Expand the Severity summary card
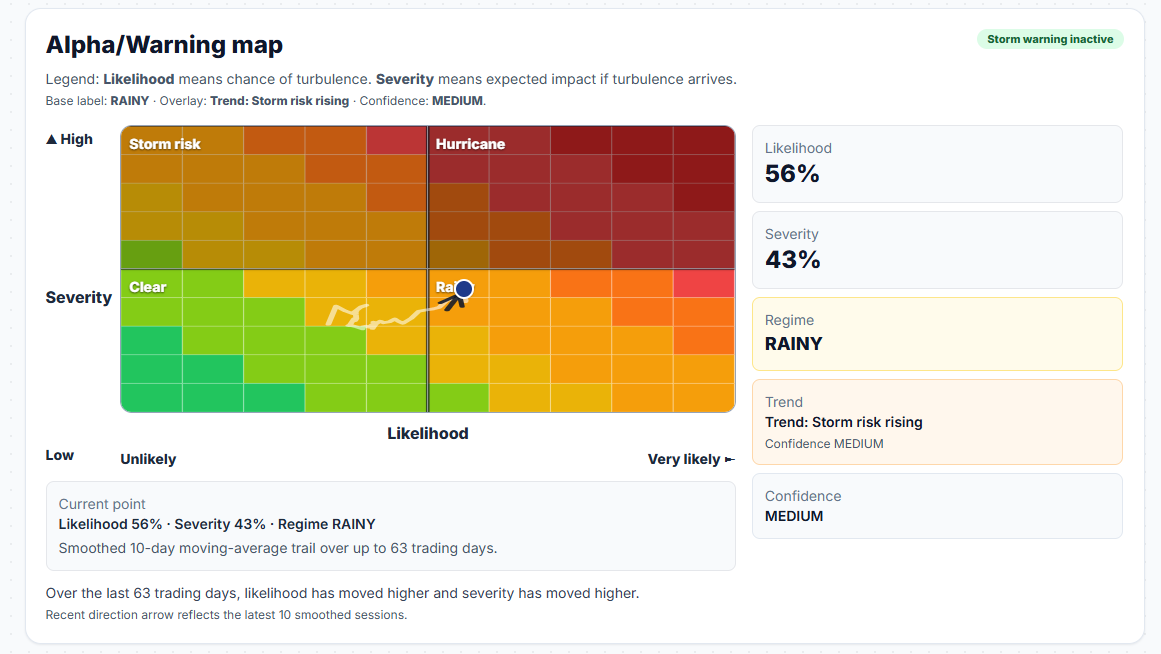 click(937, 247)
